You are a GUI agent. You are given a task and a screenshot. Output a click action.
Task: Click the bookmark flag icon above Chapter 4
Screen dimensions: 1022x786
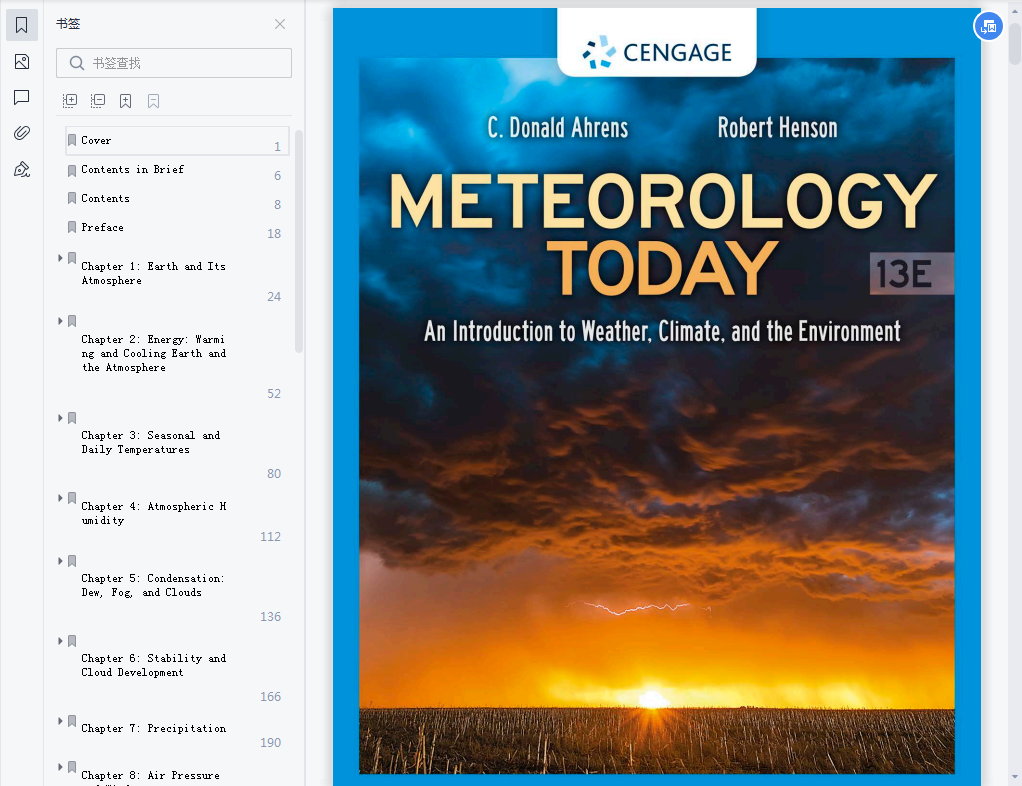click(72, 498)
